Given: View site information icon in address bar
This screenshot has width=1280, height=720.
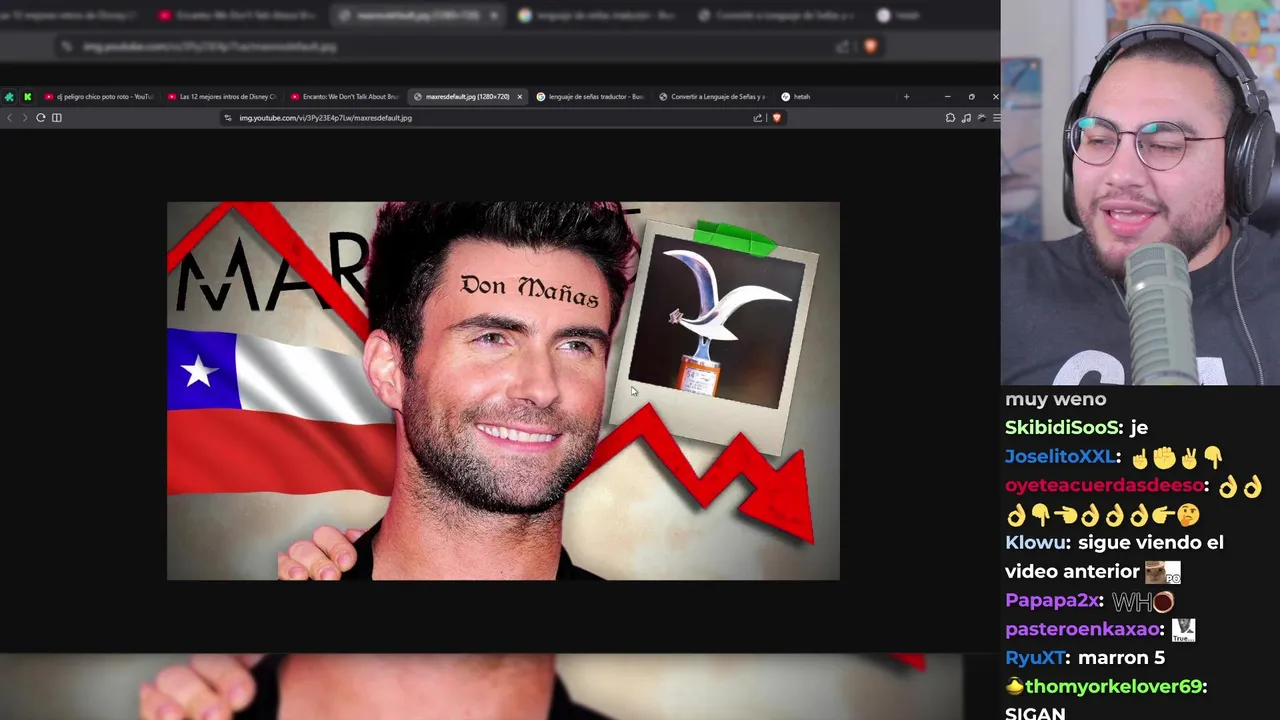Looking at the screenshot, I should tap(228, 118).
